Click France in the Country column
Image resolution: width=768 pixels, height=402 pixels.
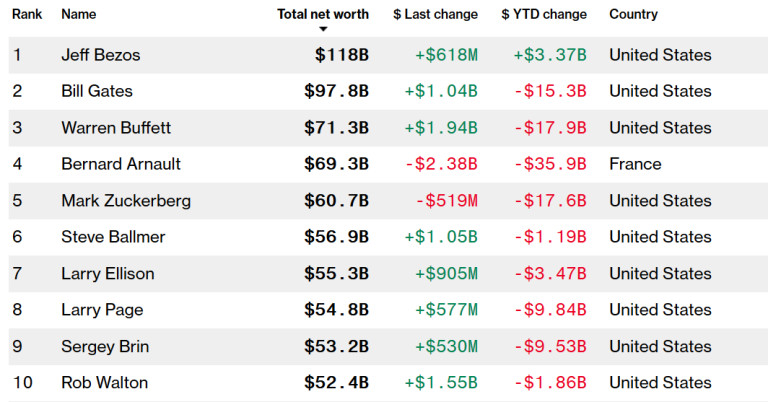pos(635,164)
